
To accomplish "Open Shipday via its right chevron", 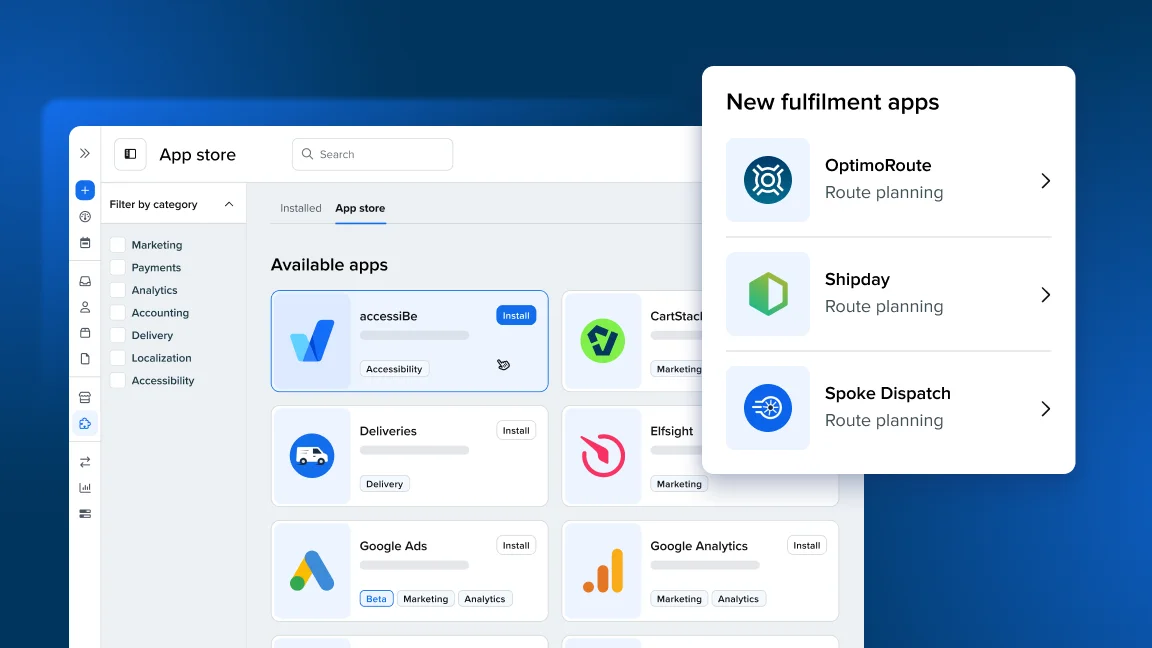I will [x=1045, y=295].
